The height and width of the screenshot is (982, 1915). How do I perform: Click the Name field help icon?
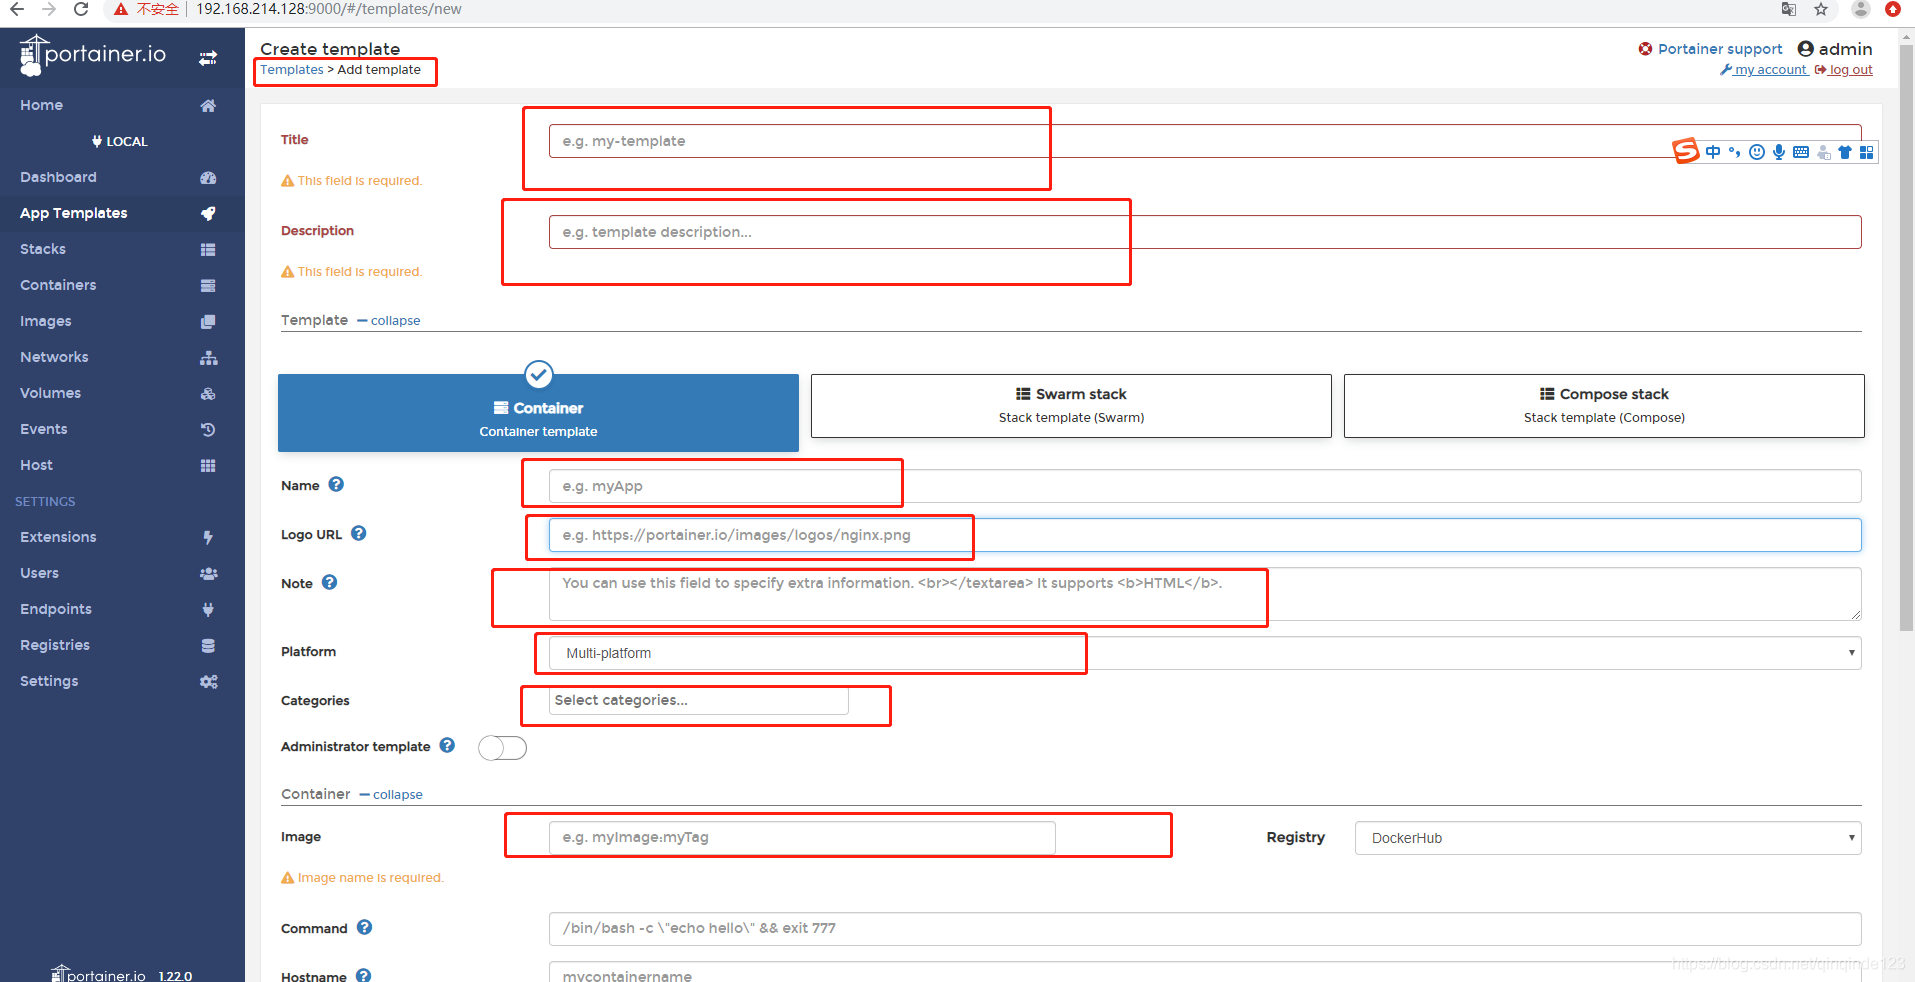(336, 484)
